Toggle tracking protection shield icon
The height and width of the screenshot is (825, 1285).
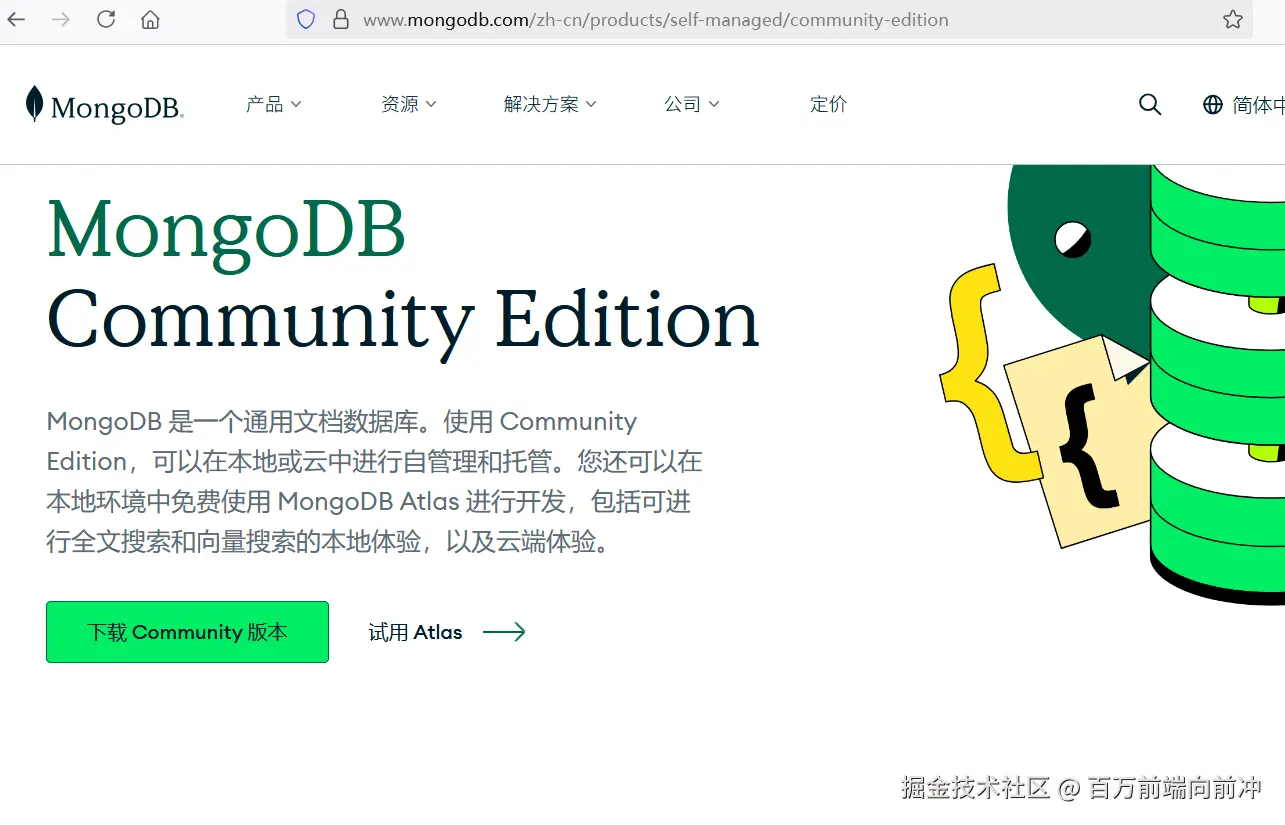[x=305, y=19]
